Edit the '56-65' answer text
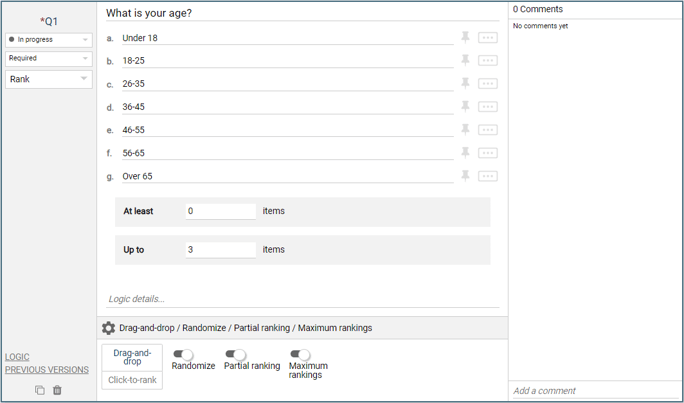 pyautogui.click(x=288, y=153)
